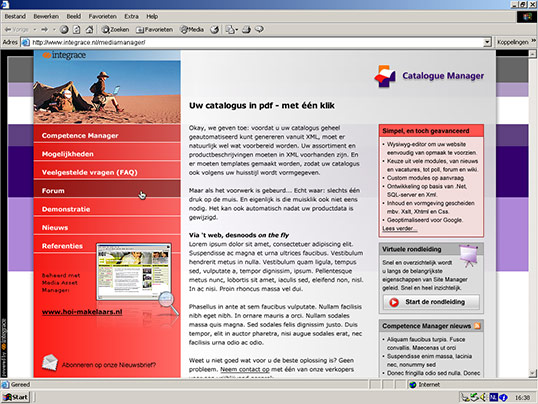Open the Favorieten menu in the menu bar
538x404 pixels.
coord(103,16)
